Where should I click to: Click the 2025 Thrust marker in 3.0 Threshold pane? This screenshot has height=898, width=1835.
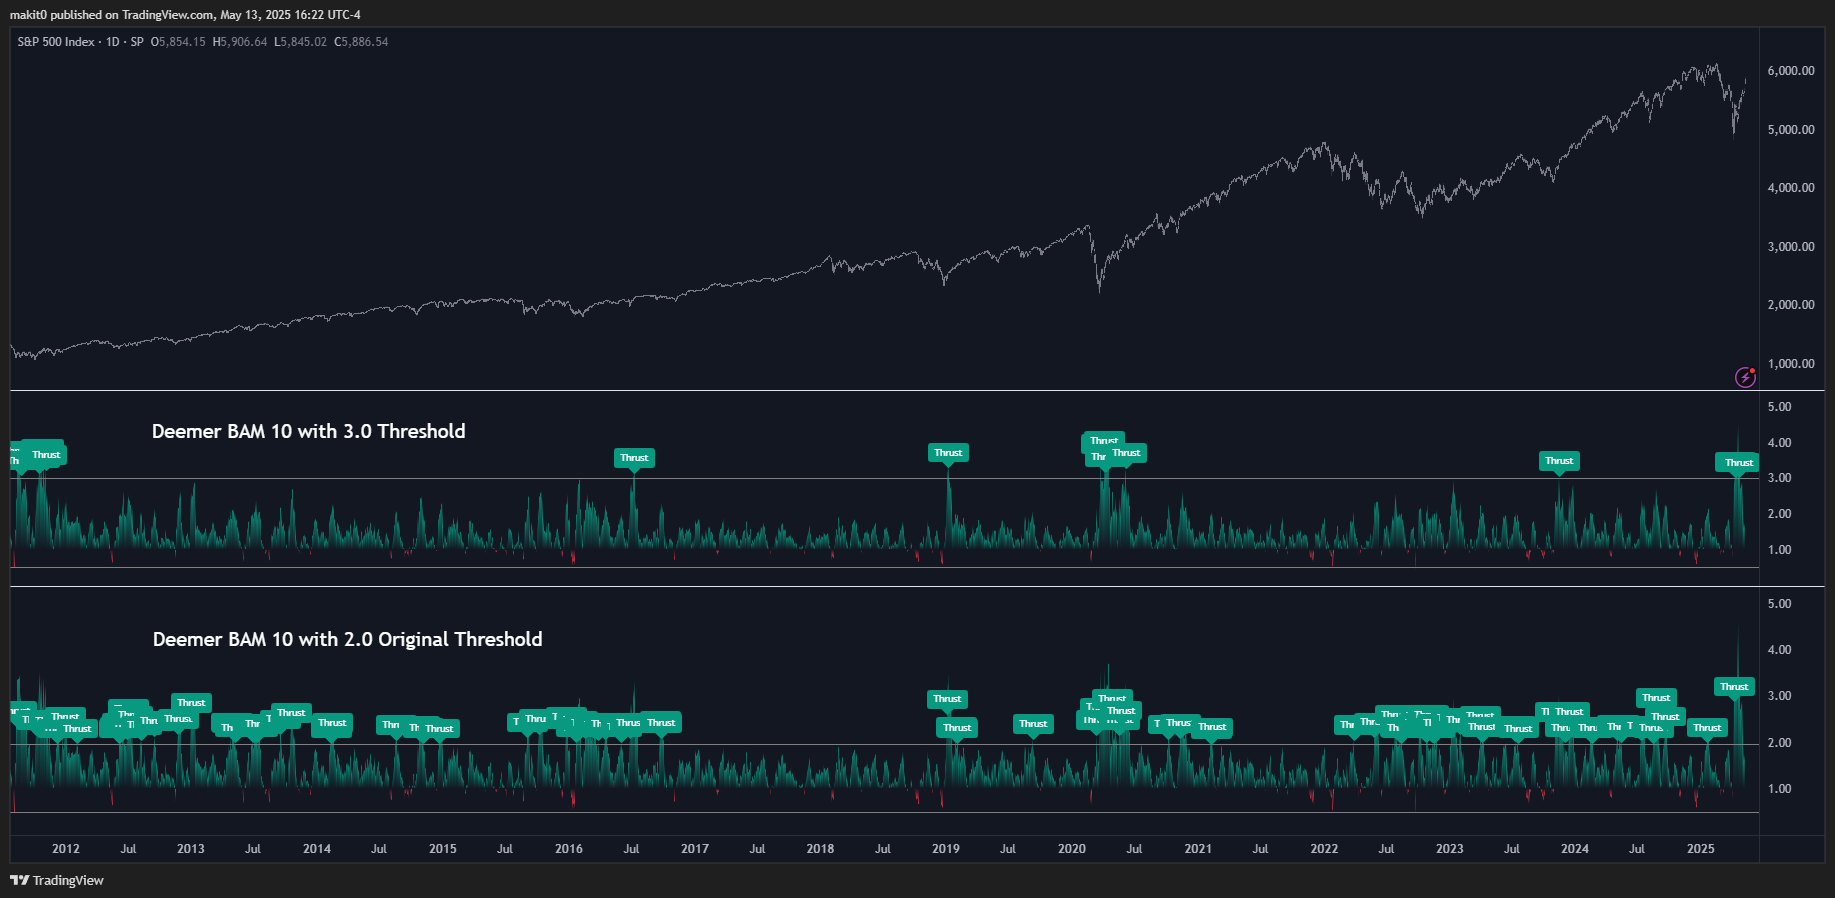click(1739, 462)
